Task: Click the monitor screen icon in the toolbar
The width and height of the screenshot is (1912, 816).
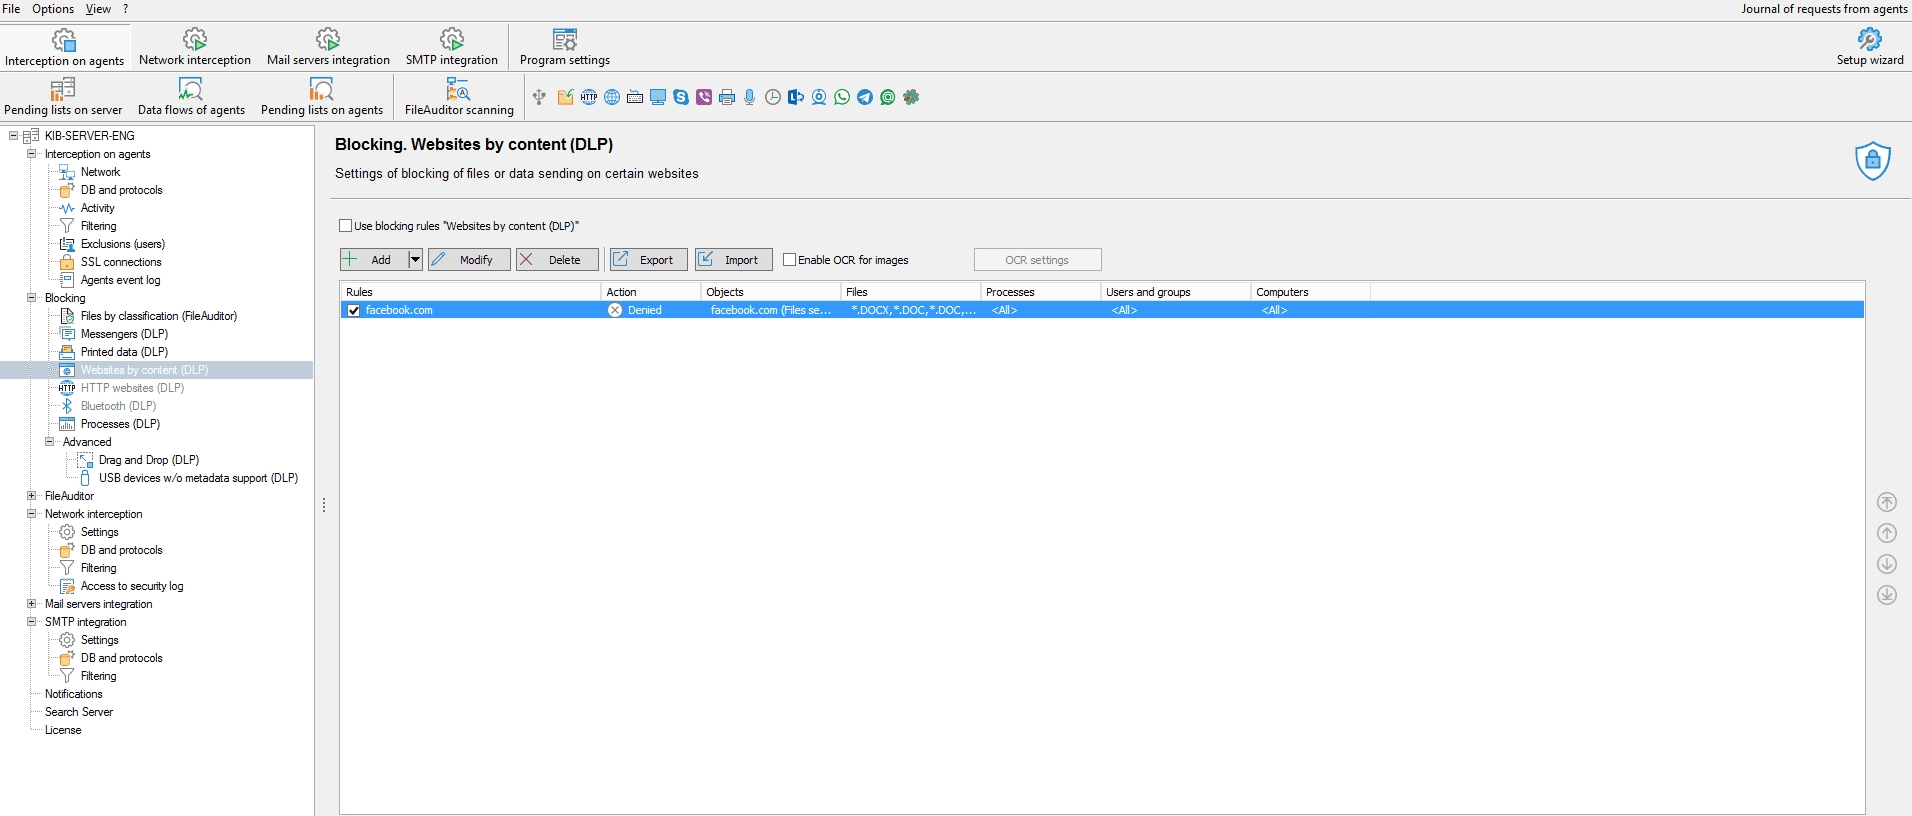Action: 658,97
